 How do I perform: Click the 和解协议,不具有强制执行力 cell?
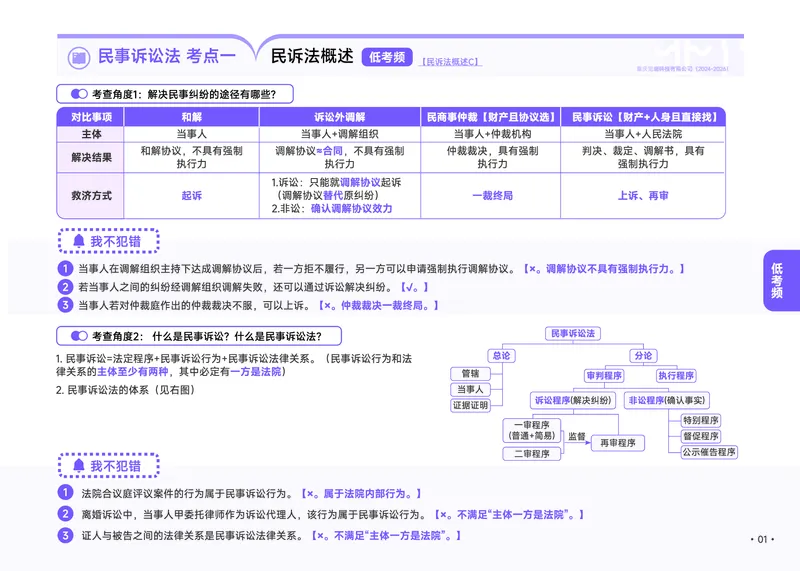[x=191, y=157]
